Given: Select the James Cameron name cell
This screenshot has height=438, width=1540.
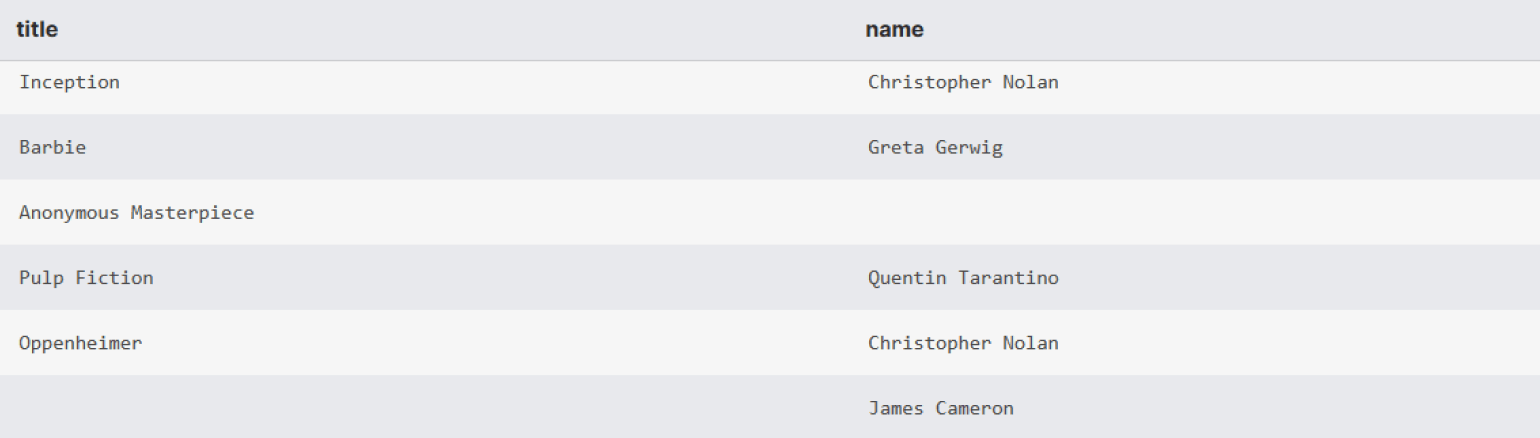Looking at the screenshot, I should point(941,408).
